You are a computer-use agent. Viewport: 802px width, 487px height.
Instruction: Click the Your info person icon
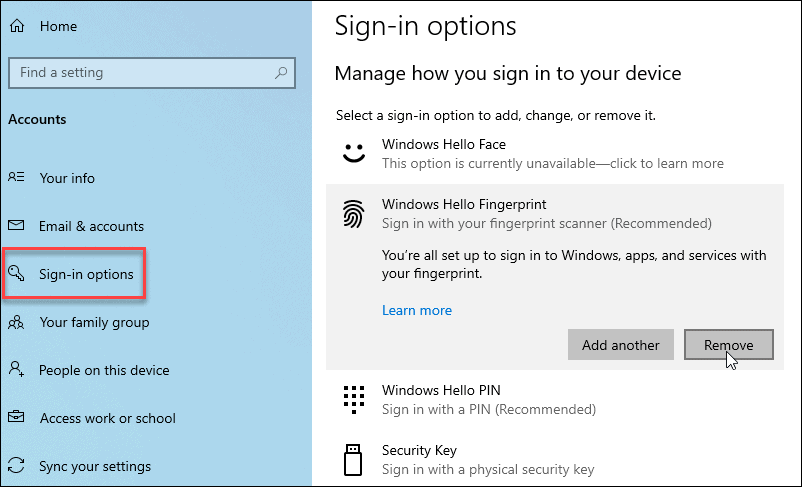click(16, 178)
